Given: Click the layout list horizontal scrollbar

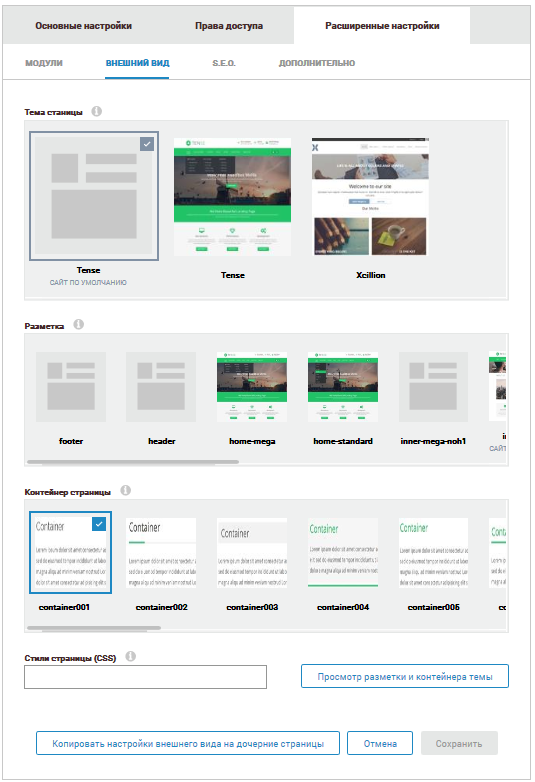Looking at the screenshot, I should tap(133, 462).
